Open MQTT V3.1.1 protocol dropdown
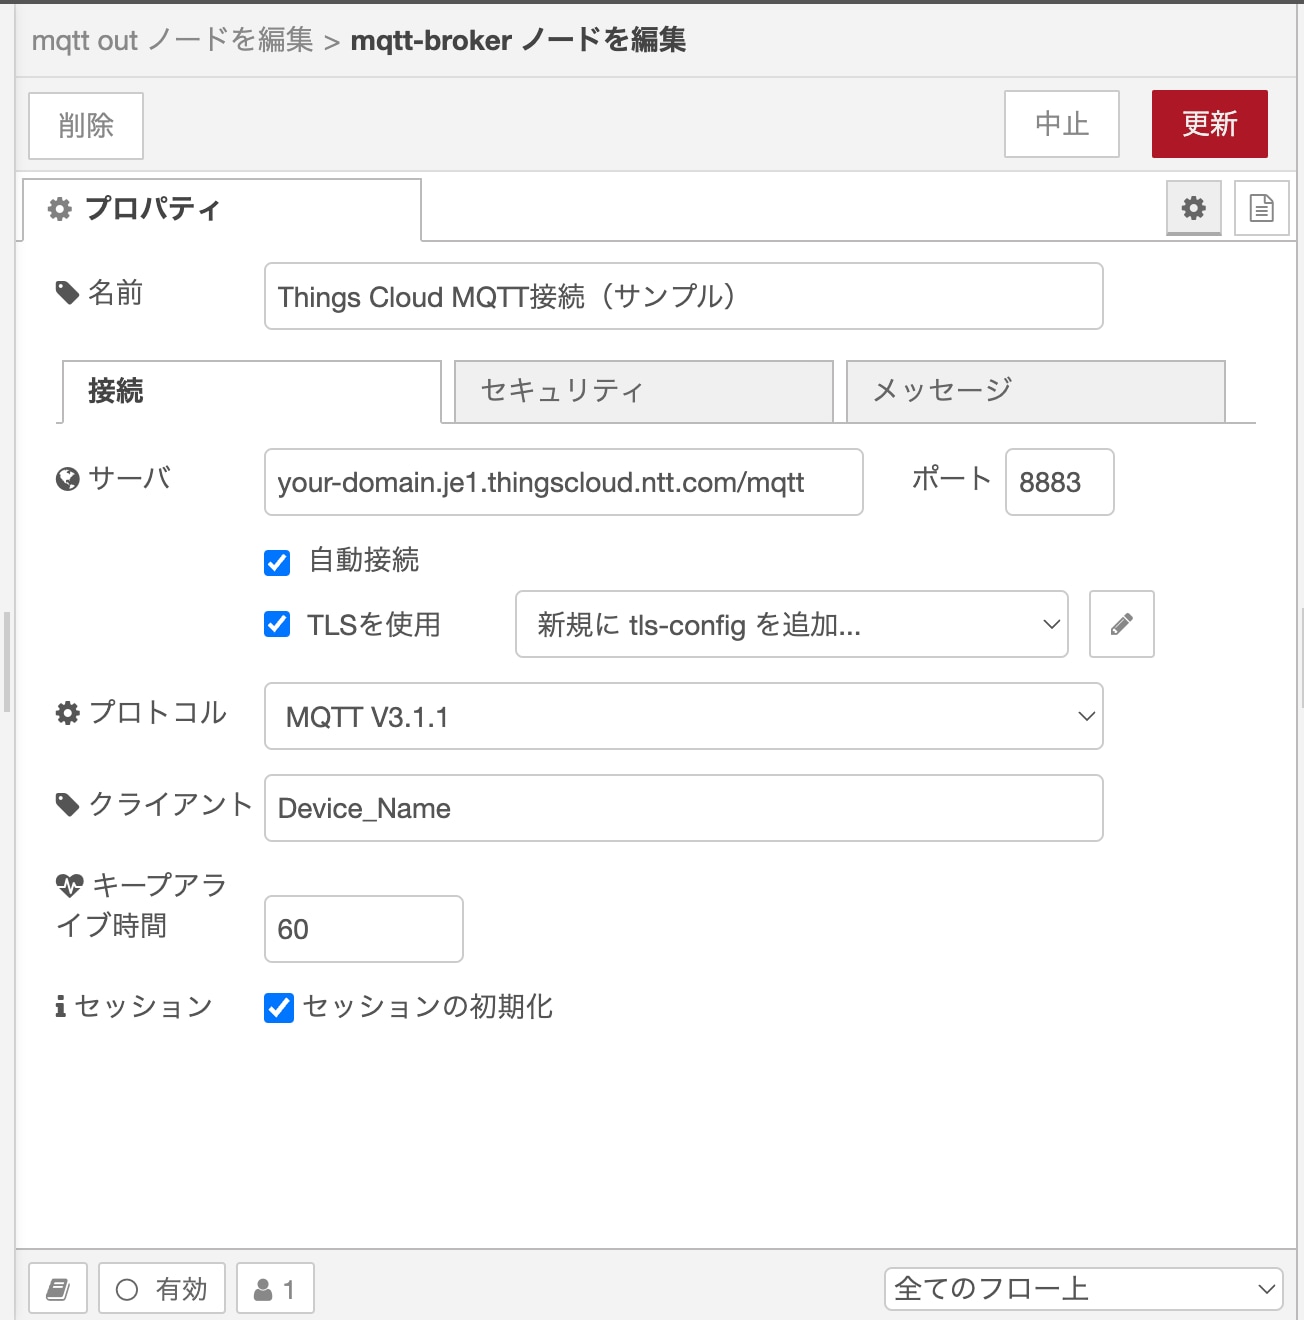Viewport: 1304px width, 1320px height. [x=684, y=716]
